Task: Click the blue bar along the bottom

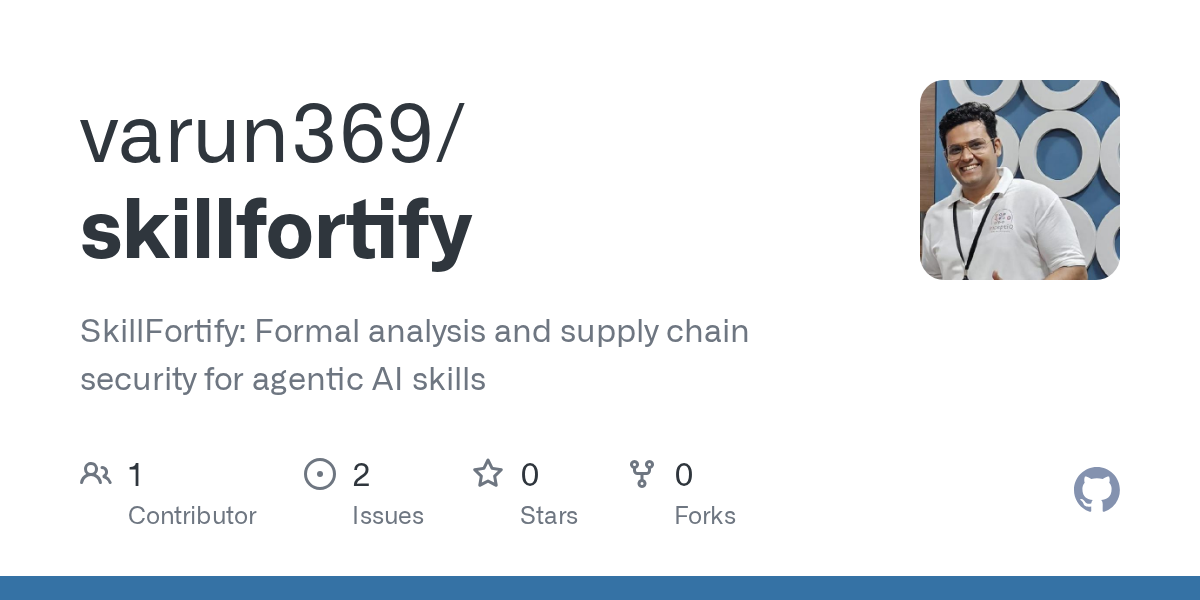Action: (600, 588)
